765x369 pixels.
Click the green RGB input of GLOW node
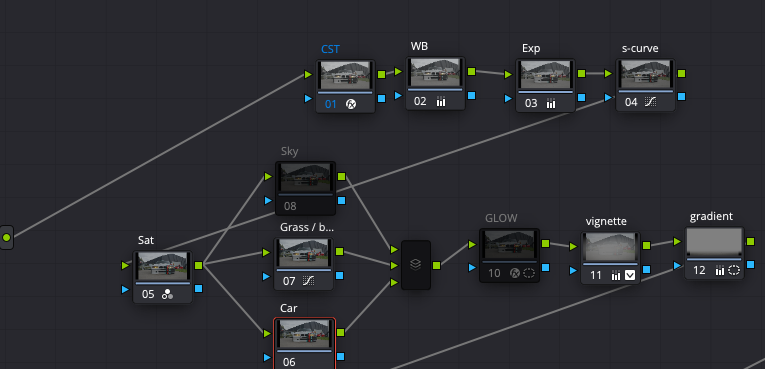pos(472,244)
